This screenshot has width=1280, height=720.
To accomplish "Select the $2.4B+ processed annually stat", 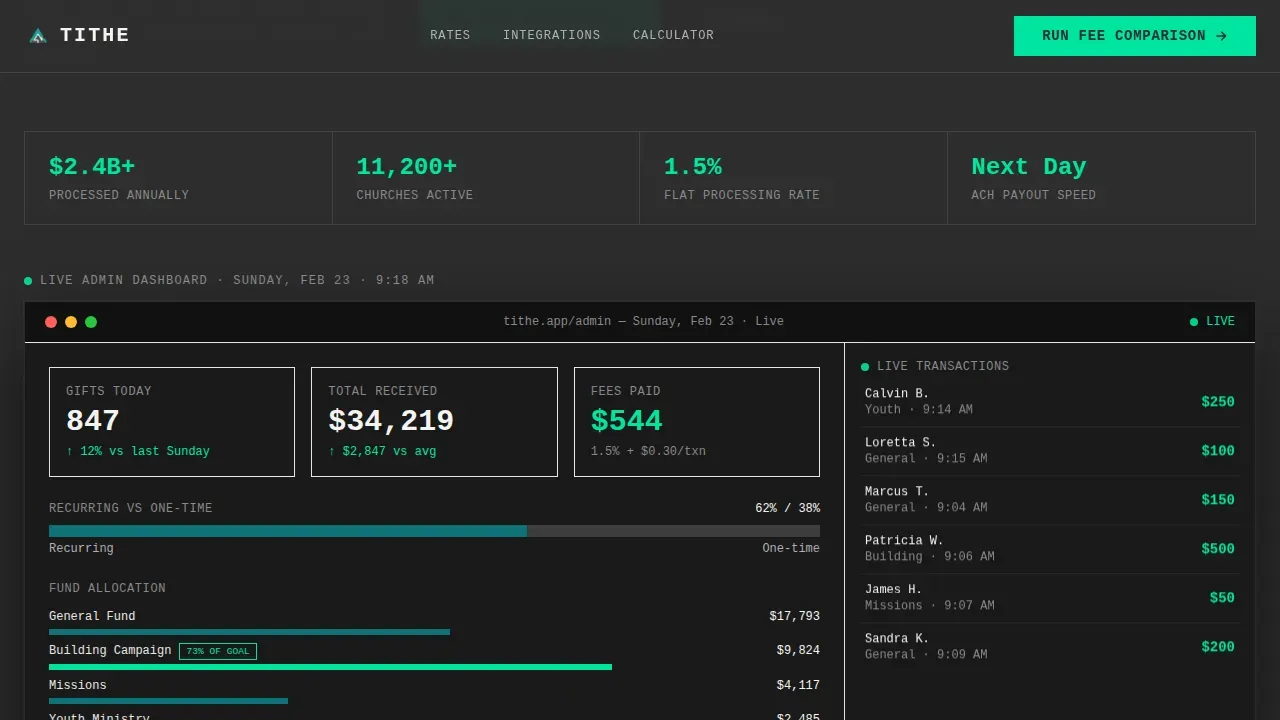I will (179, 178).
